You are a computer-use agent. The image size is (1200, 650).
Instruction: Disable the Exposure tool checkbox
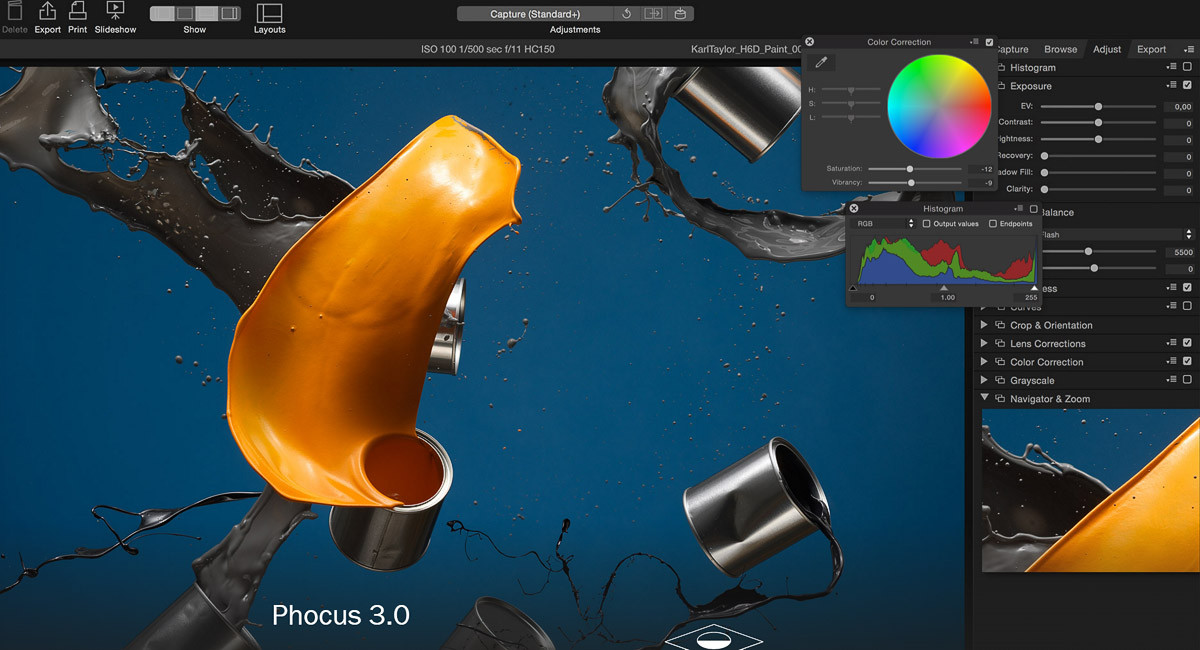pos(1187,85)
